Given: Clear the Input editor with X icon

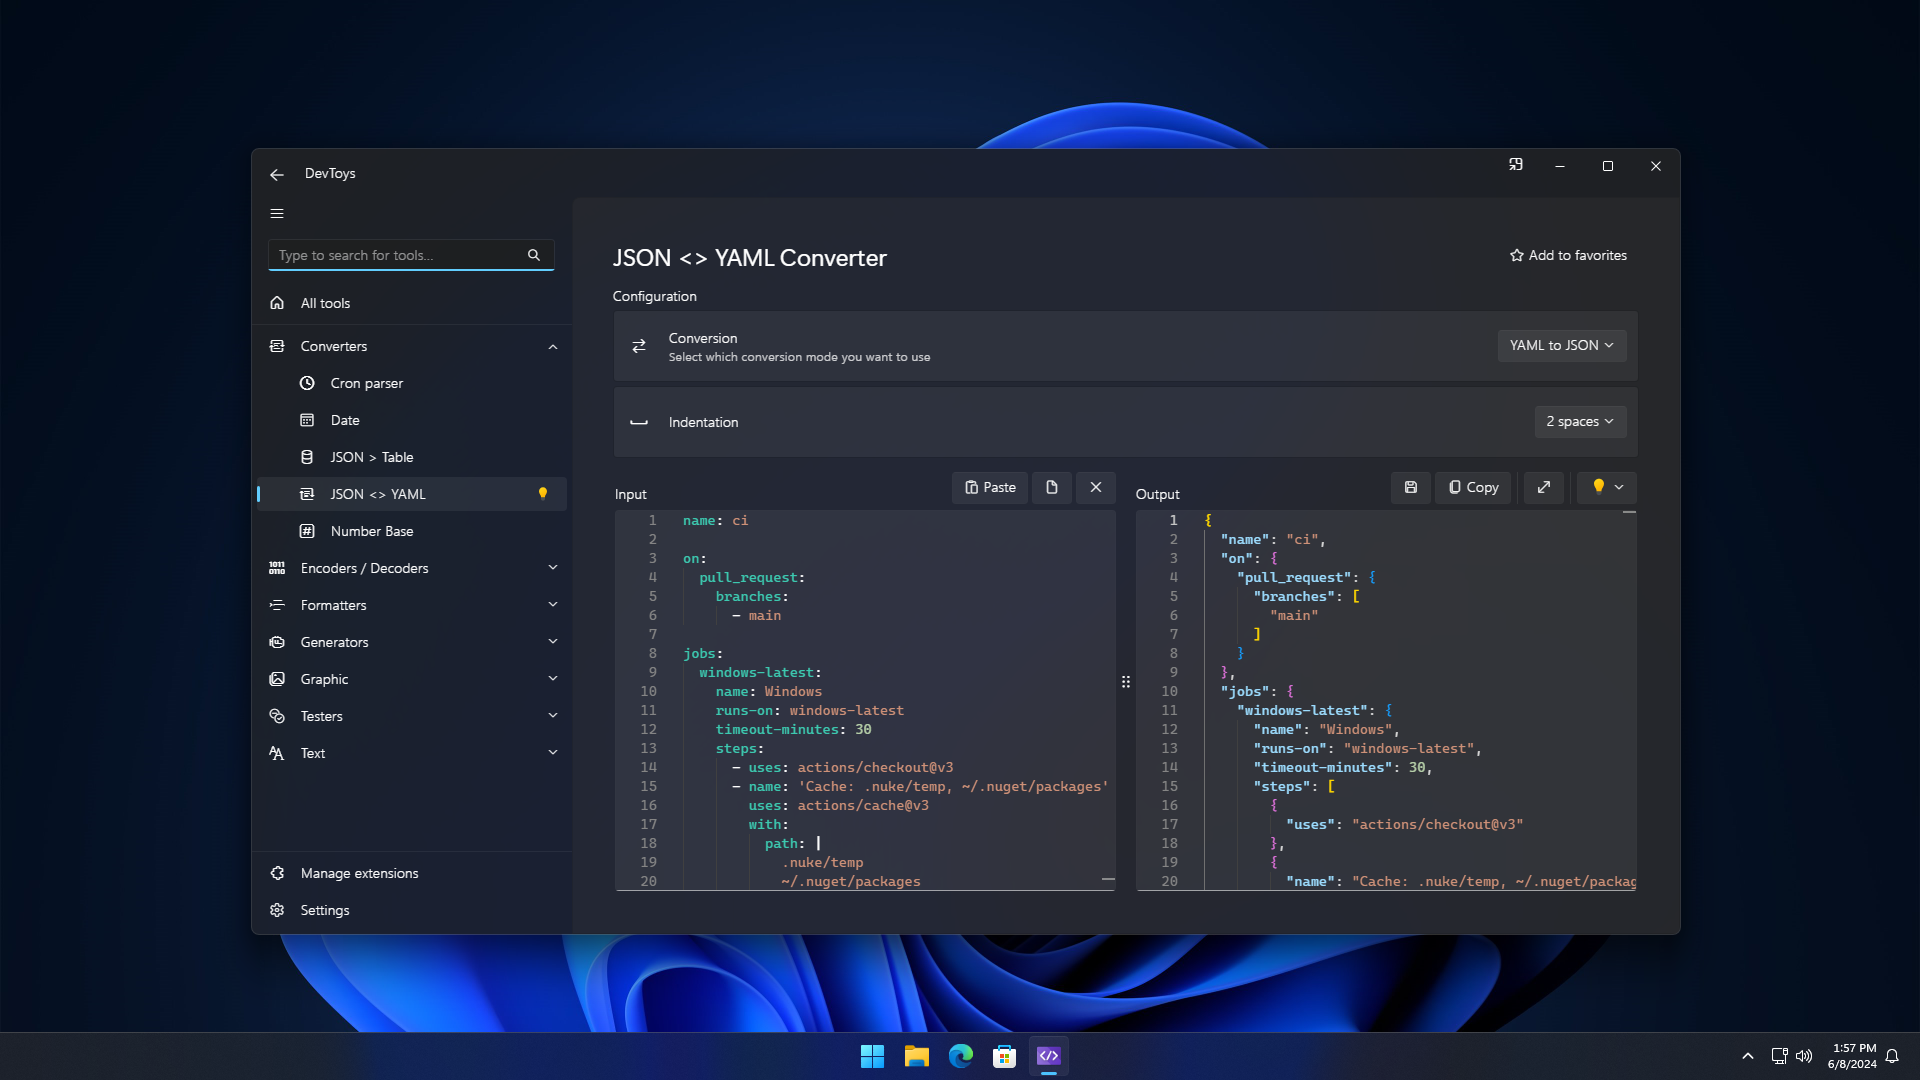Looking at the screenshot, I should (x=1096, y=487).
